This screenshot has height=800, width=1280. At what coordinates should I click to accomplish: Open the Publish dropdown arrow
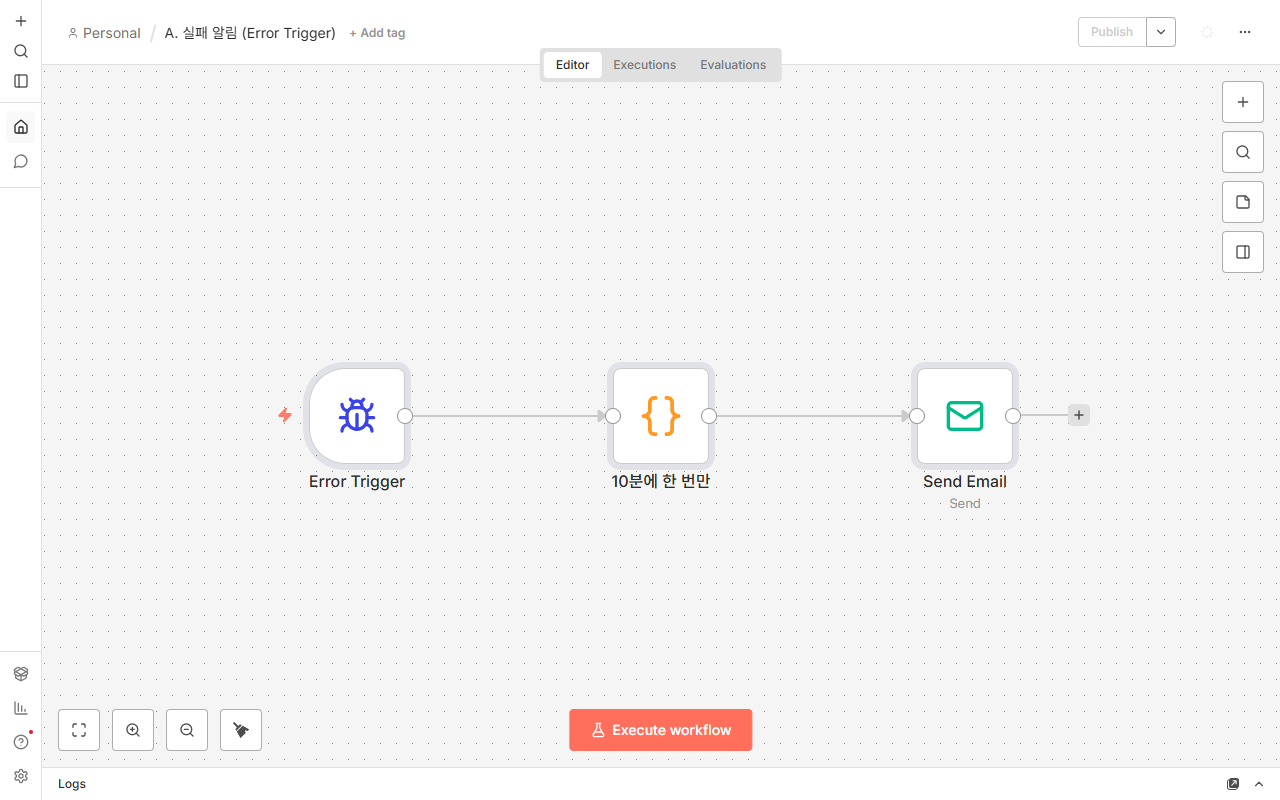point(1161,32)
